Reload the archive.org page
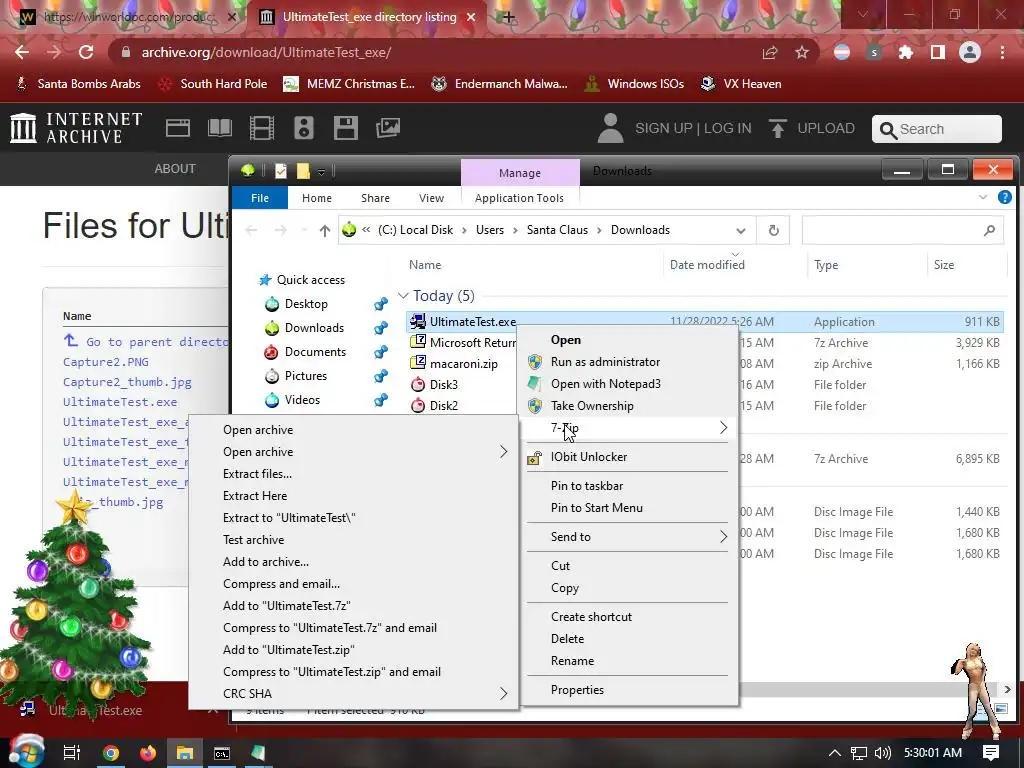The width and height of the screenshot is (1024, 768). click(86, 52)
